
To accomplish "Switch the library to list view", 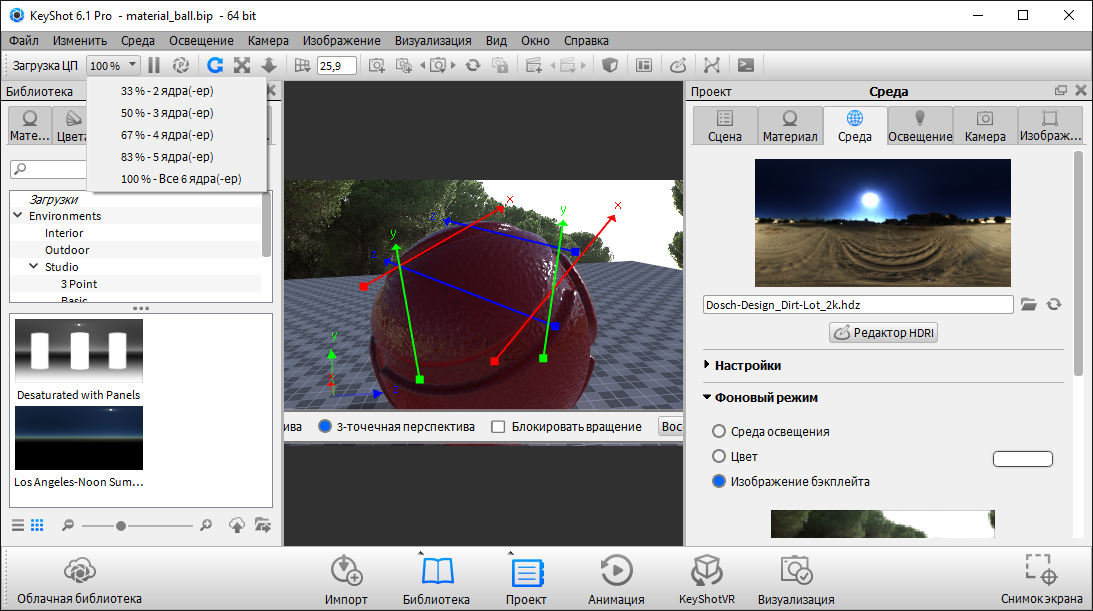I will tap(18, 525).
